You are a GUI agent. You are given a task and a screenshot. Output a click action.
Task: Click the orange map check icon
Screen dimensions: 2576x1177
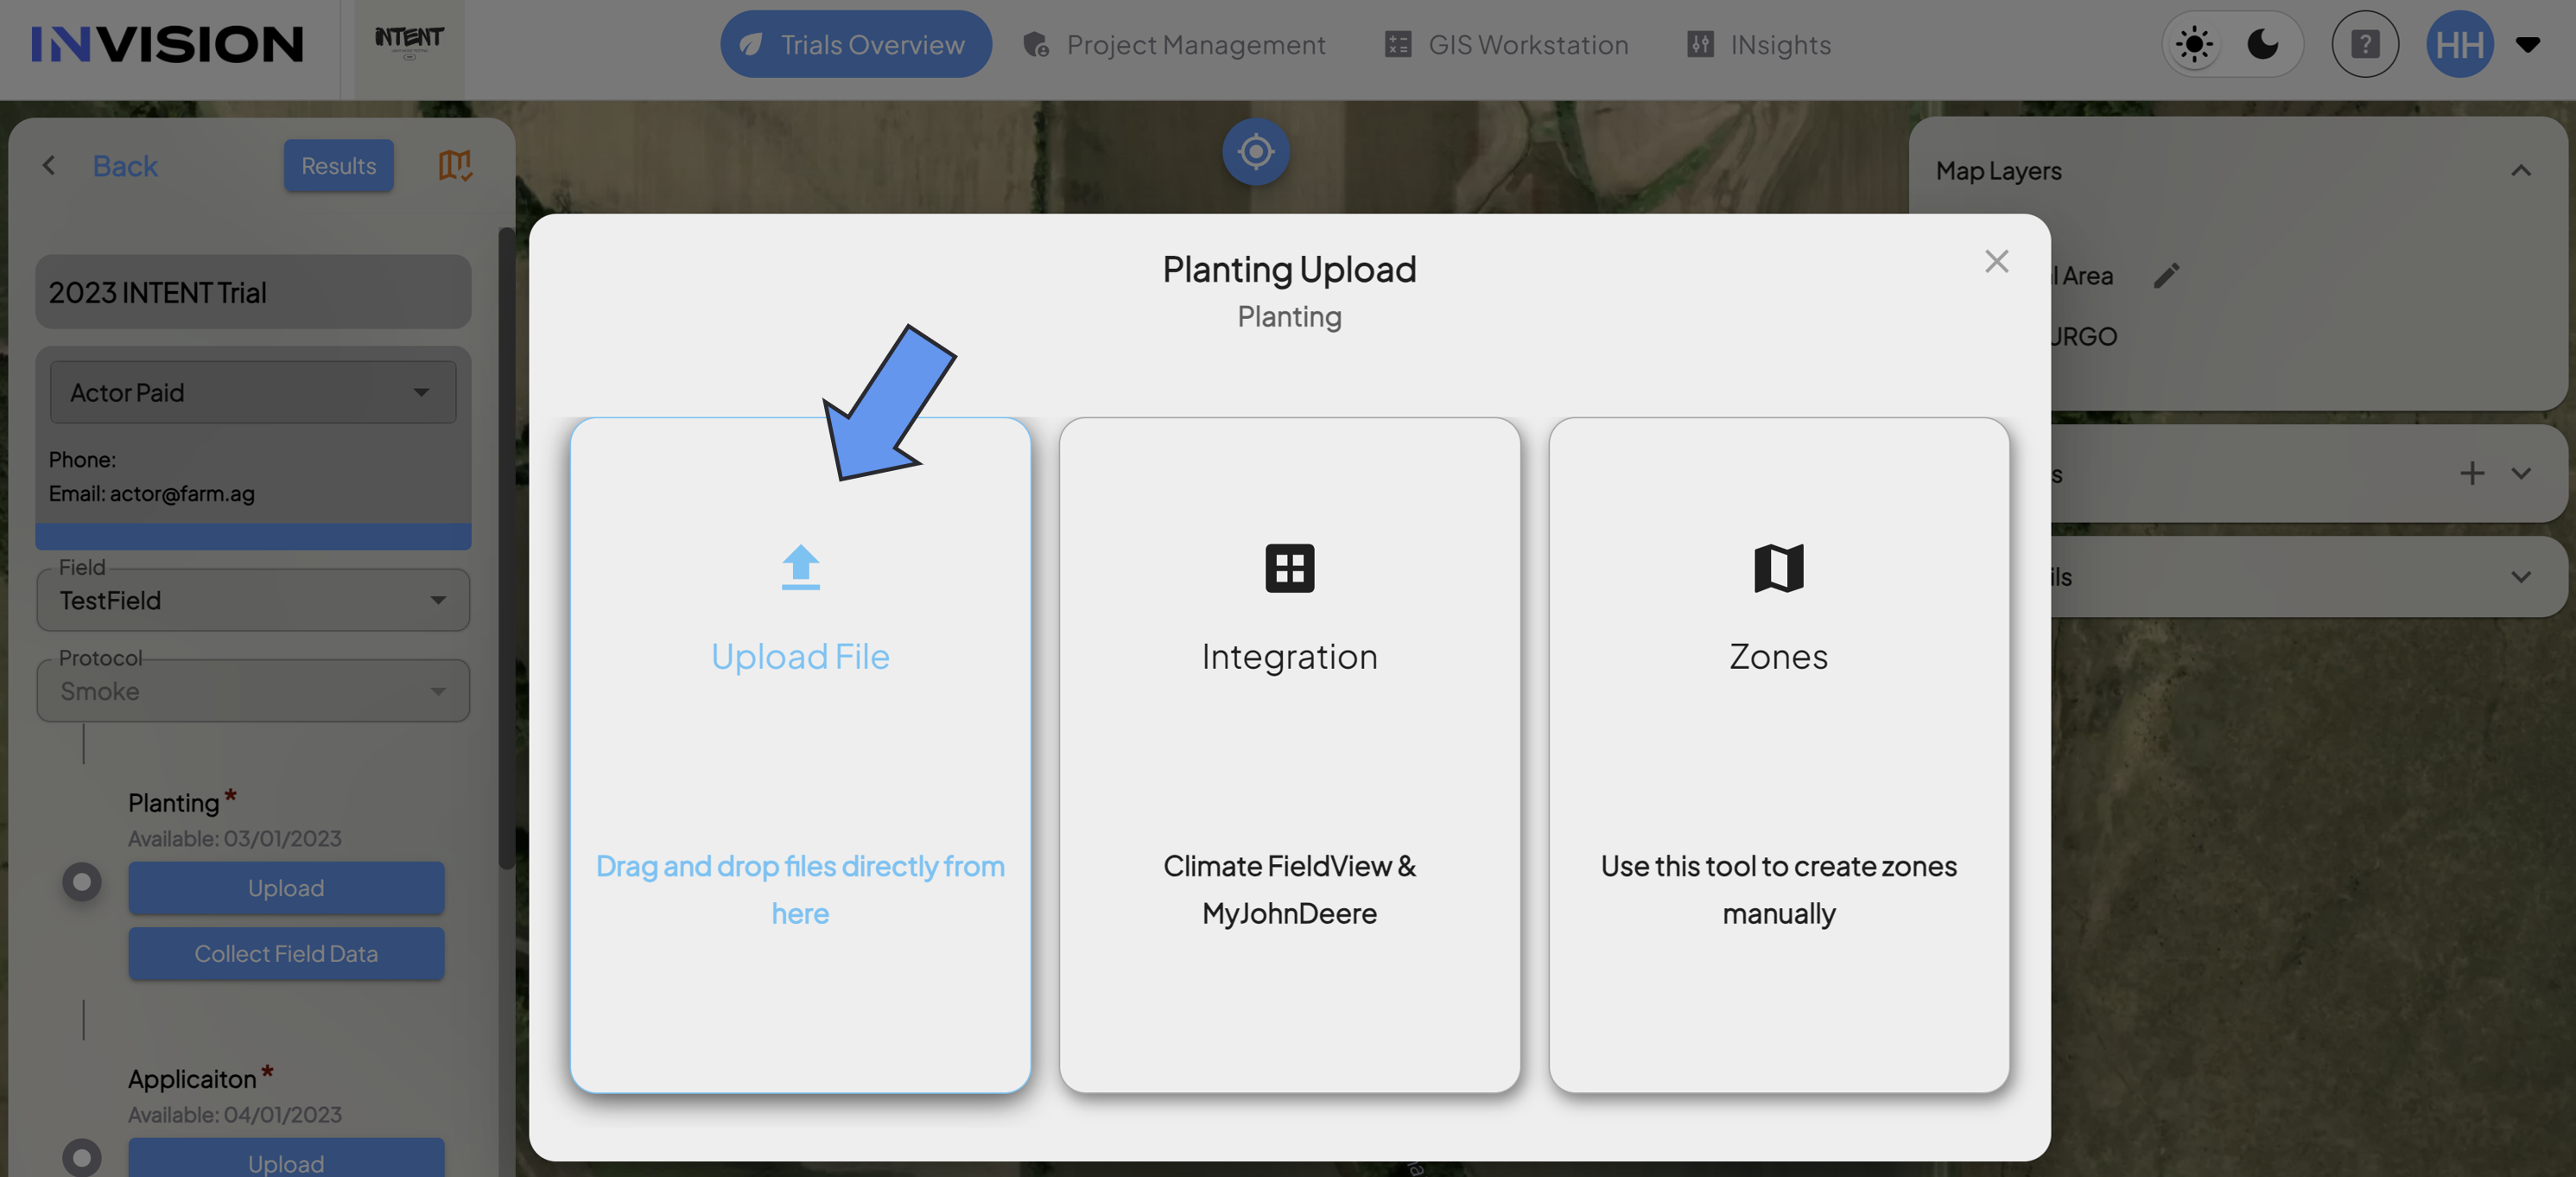click(x=455, y=165)
